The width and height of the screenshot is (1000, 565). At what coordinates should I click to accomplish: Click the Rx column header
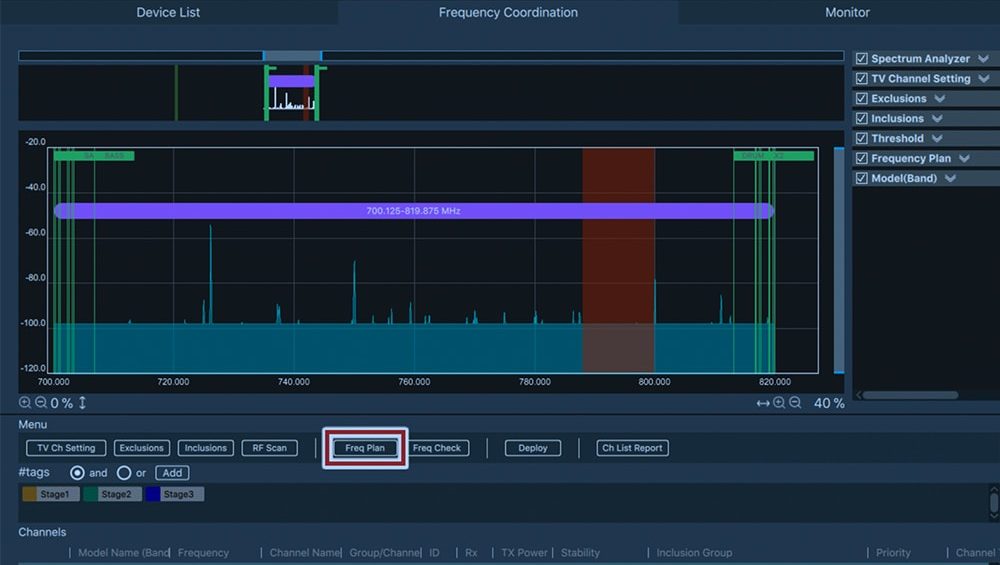pyautogui.click(x=471, y=552)
